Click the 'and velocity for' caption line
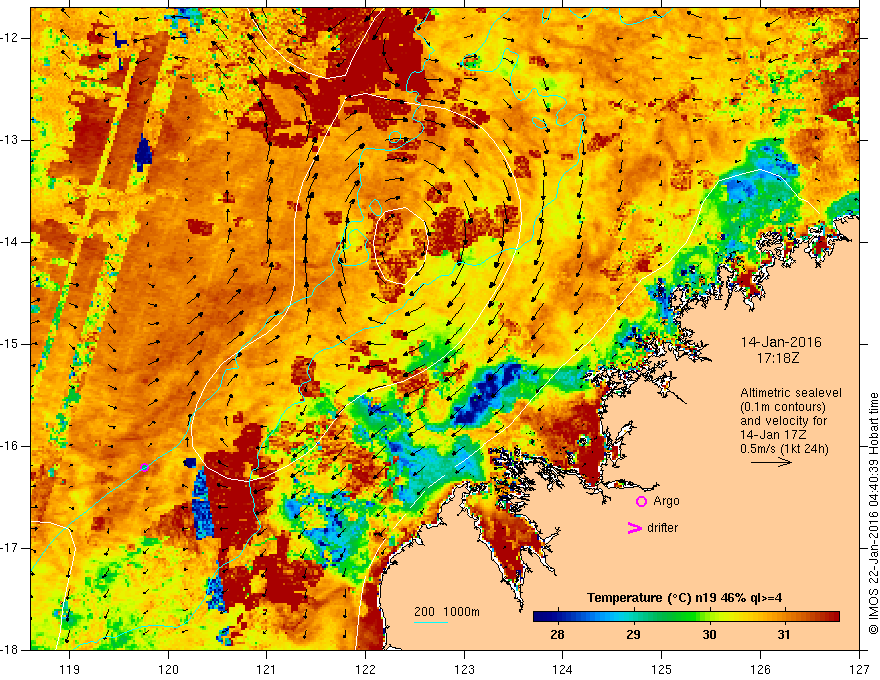 [x=783, y=421]
